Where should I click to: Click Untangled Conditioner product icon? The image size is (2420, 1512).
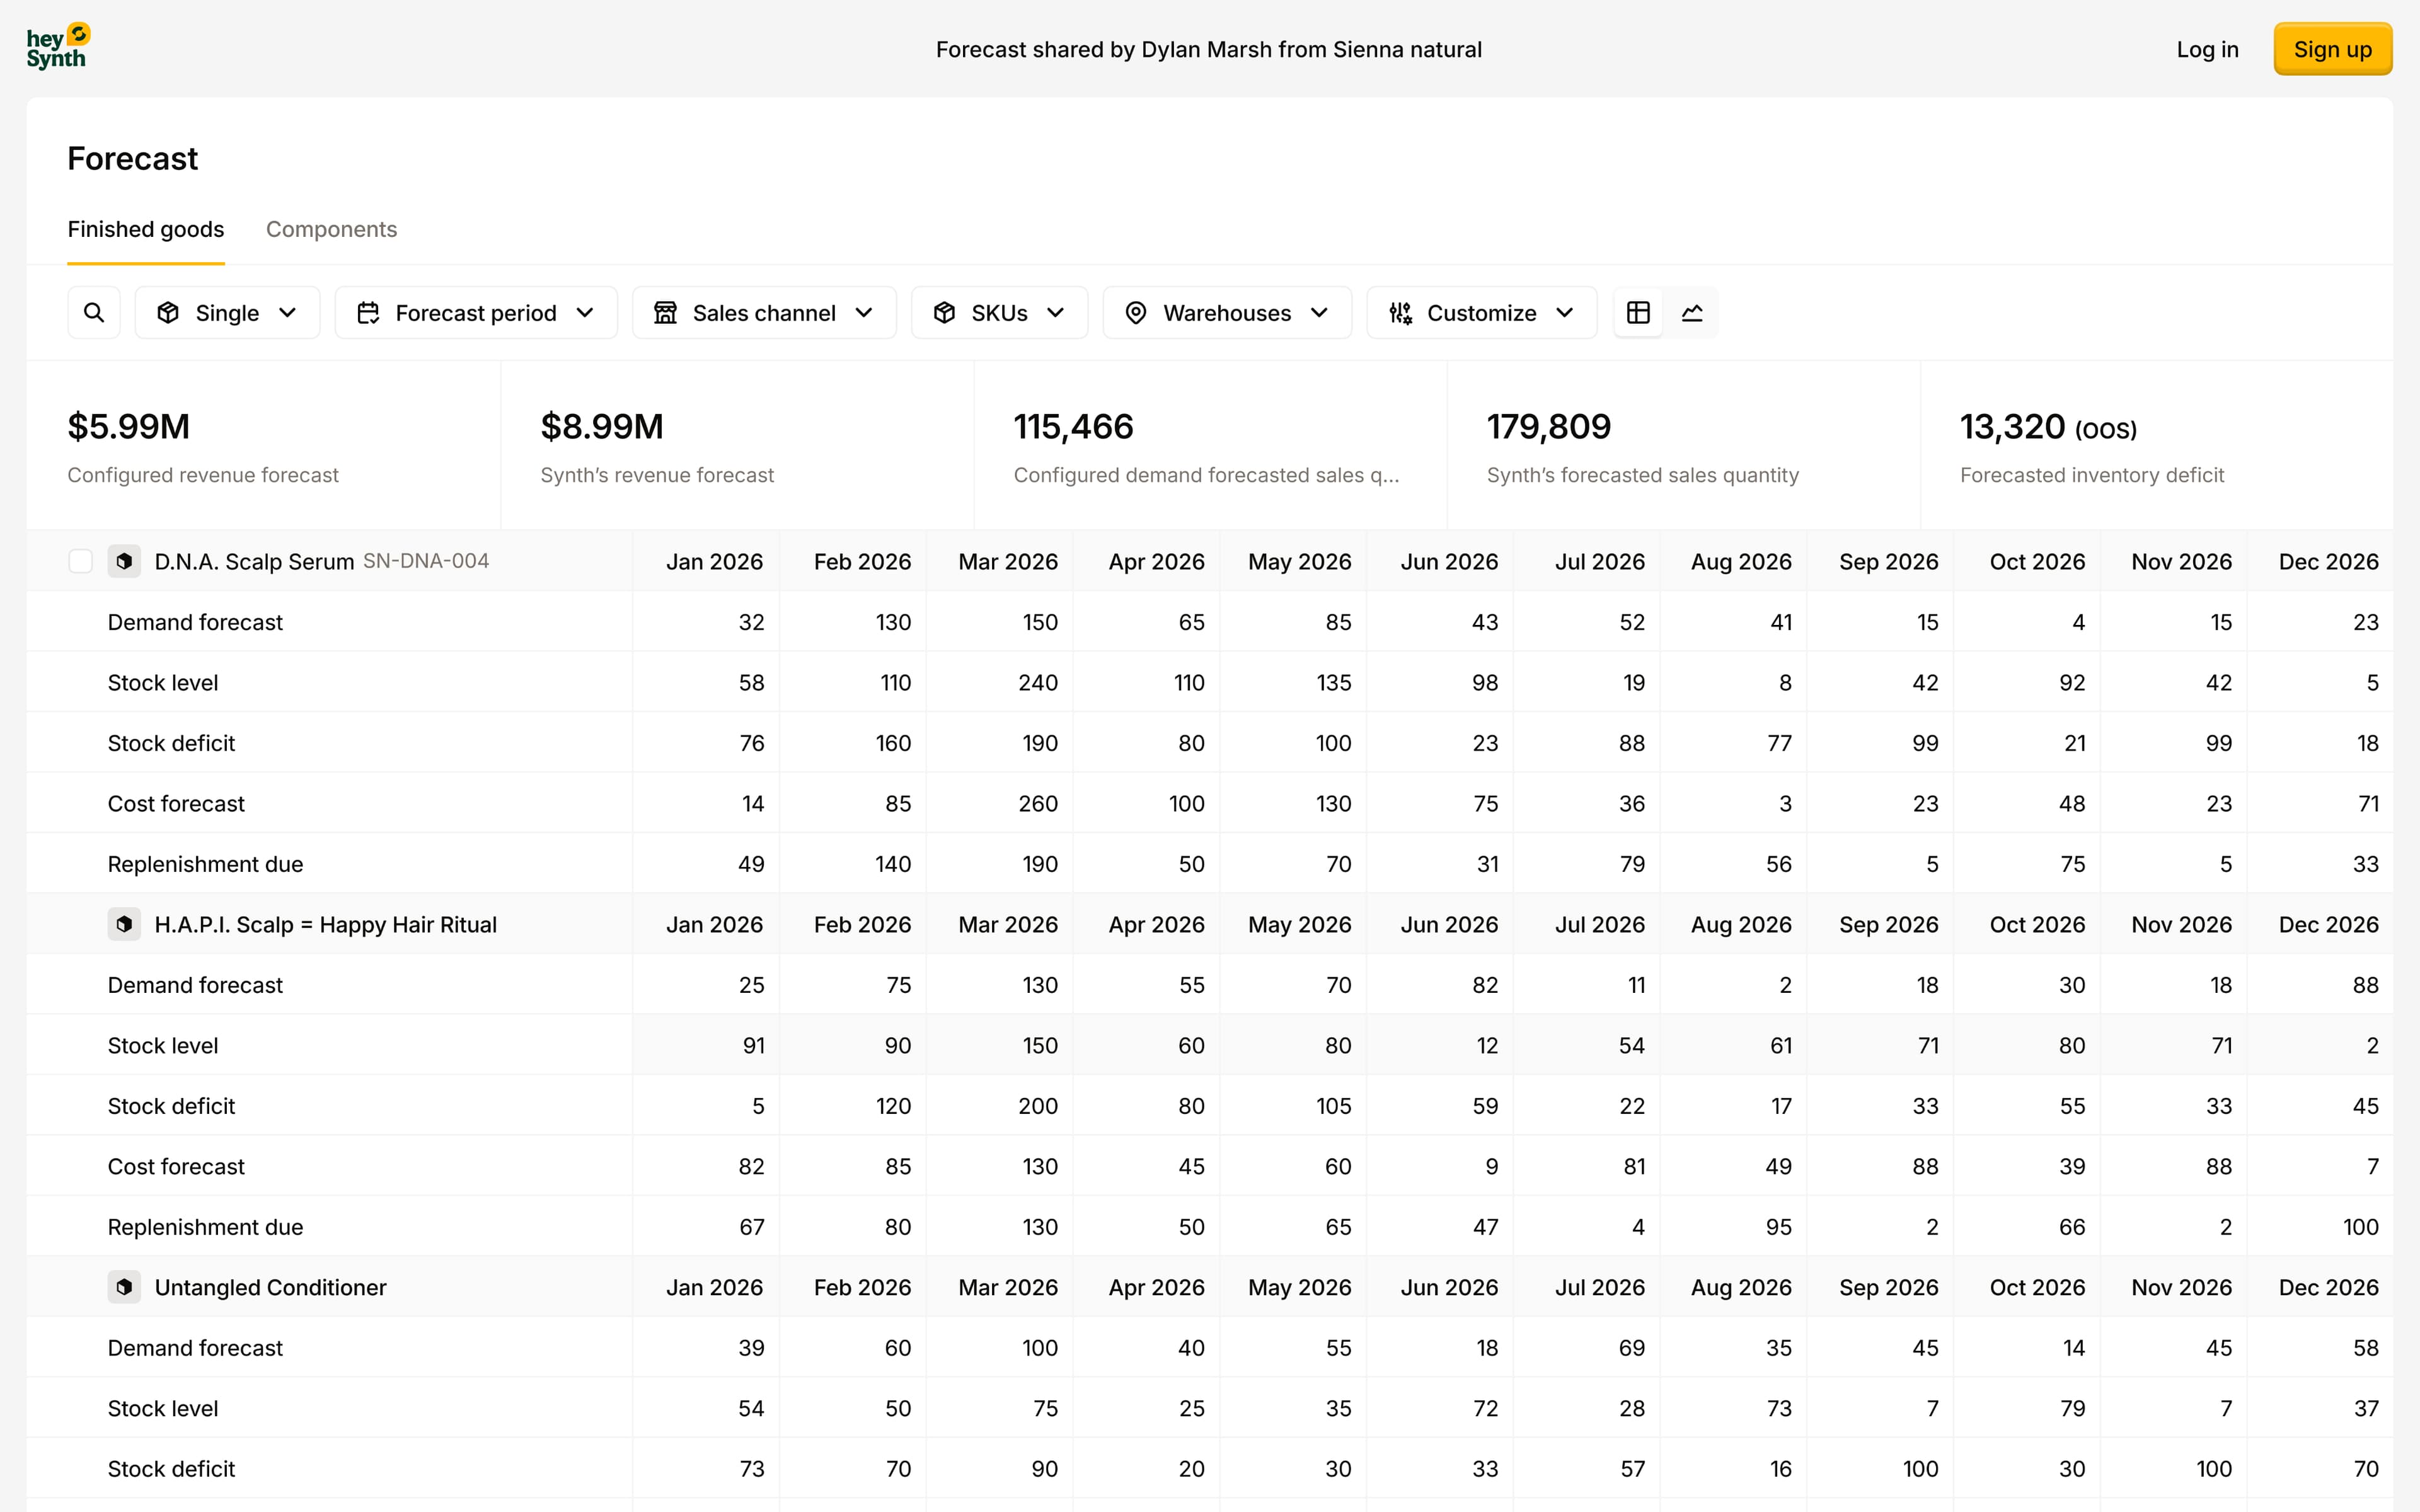click(x=124, y=1287)
